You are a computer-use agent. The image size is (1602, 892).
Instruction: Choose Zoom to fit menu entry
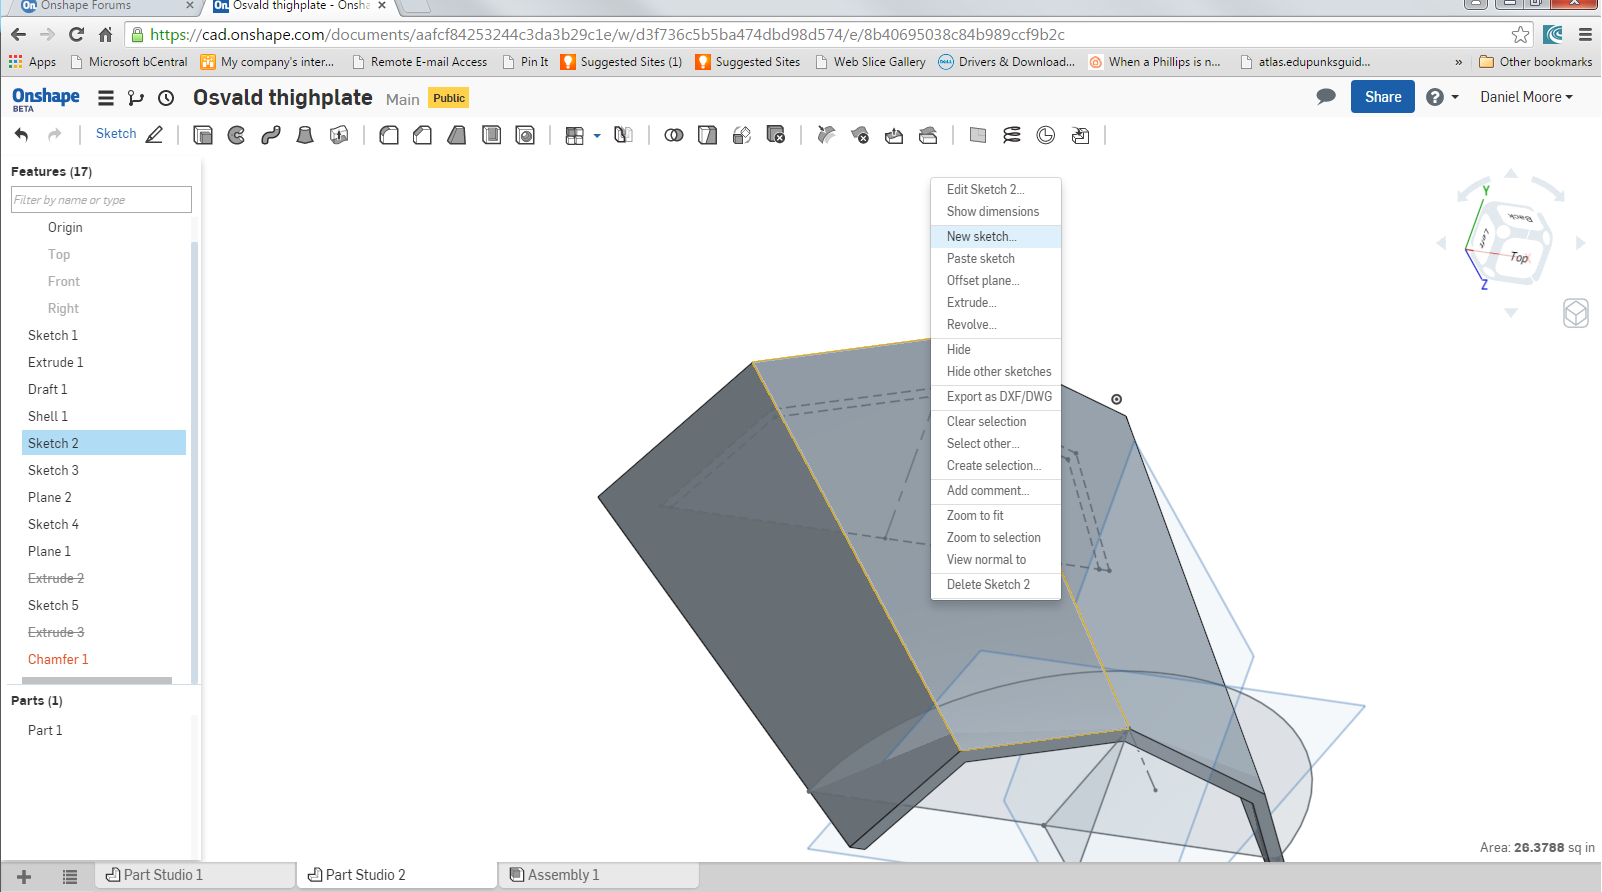[x=996, y=515]
